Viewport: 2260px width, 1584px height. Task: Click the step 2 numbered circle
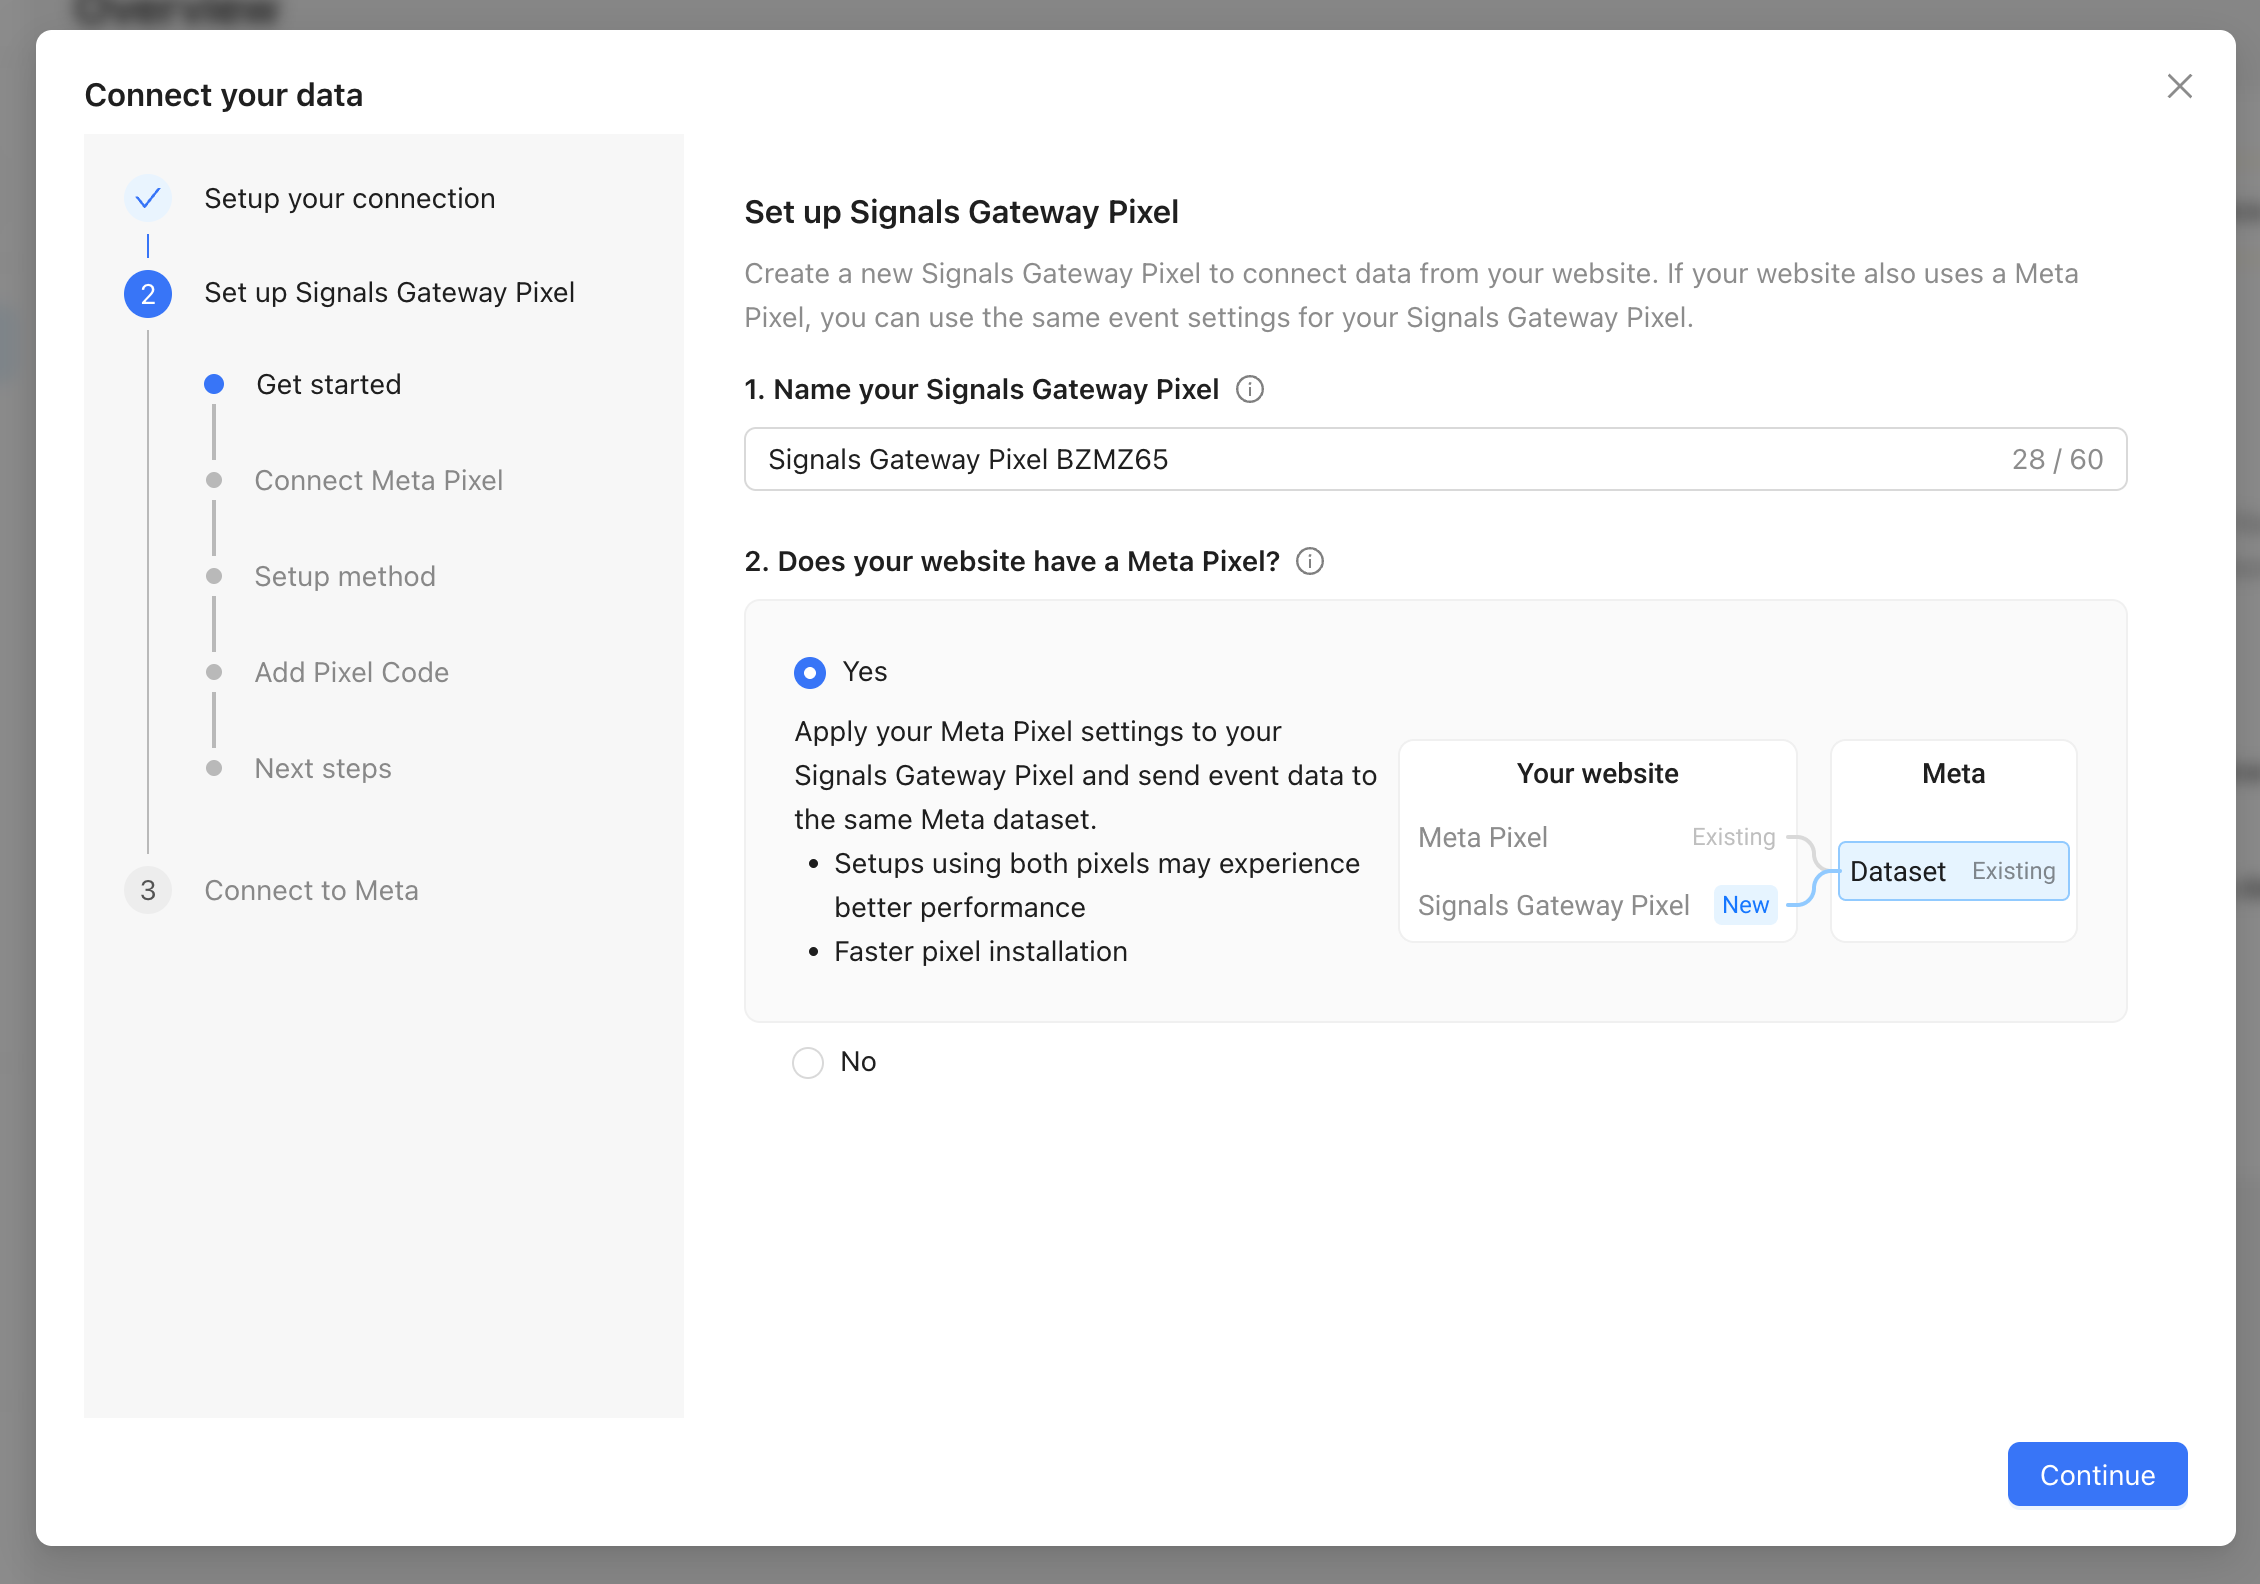[x=148, y=294]
